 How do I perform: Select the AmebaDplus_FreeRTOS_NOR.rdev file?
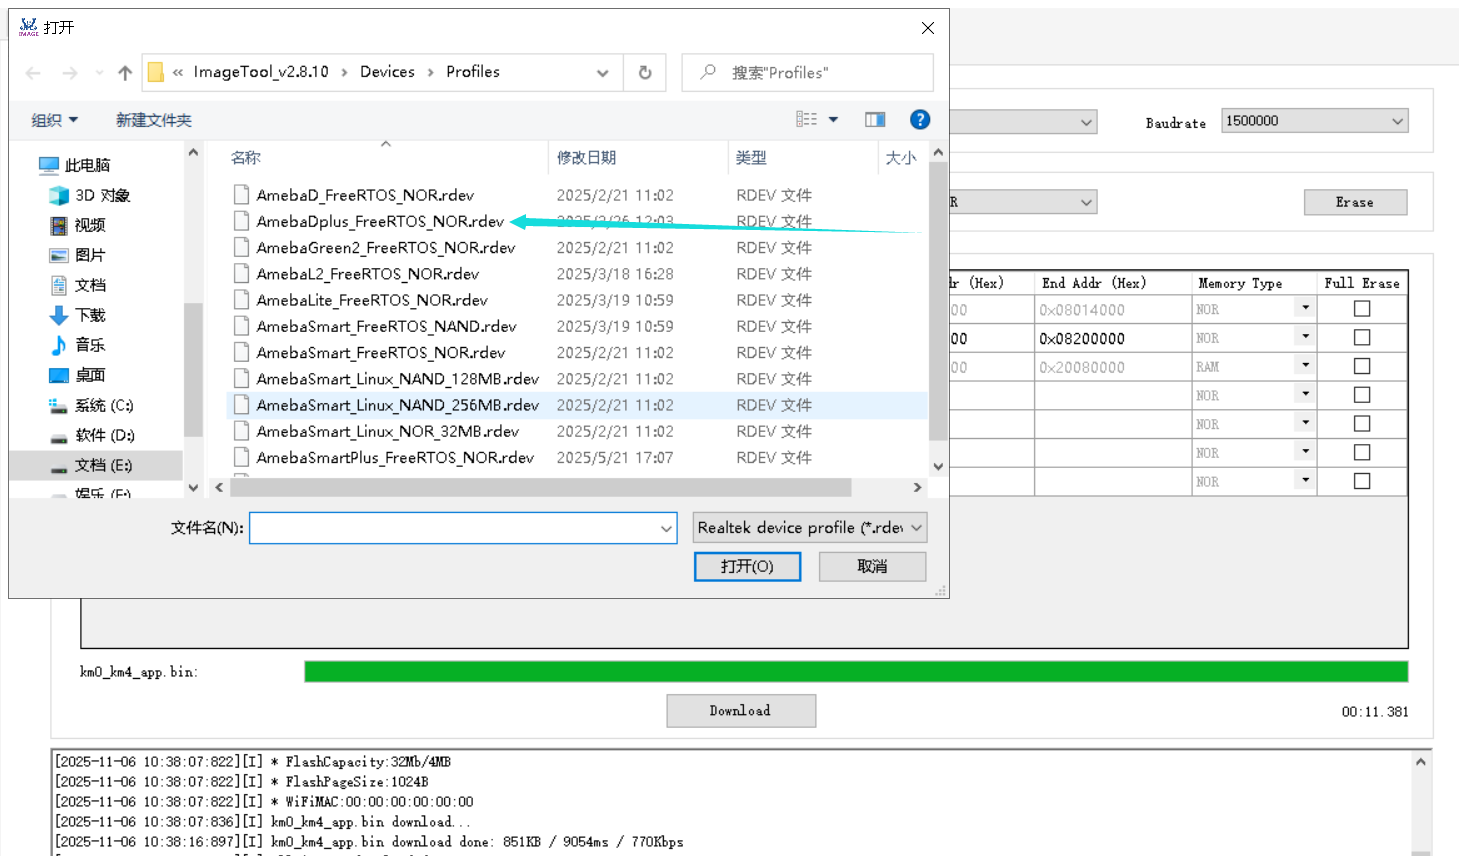[380, 221]
